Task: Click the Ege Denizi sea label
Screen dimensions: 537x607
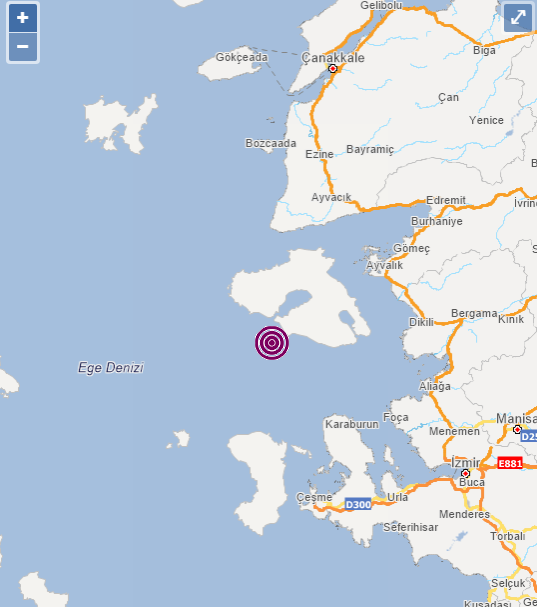Action: [x=111, y=367]
